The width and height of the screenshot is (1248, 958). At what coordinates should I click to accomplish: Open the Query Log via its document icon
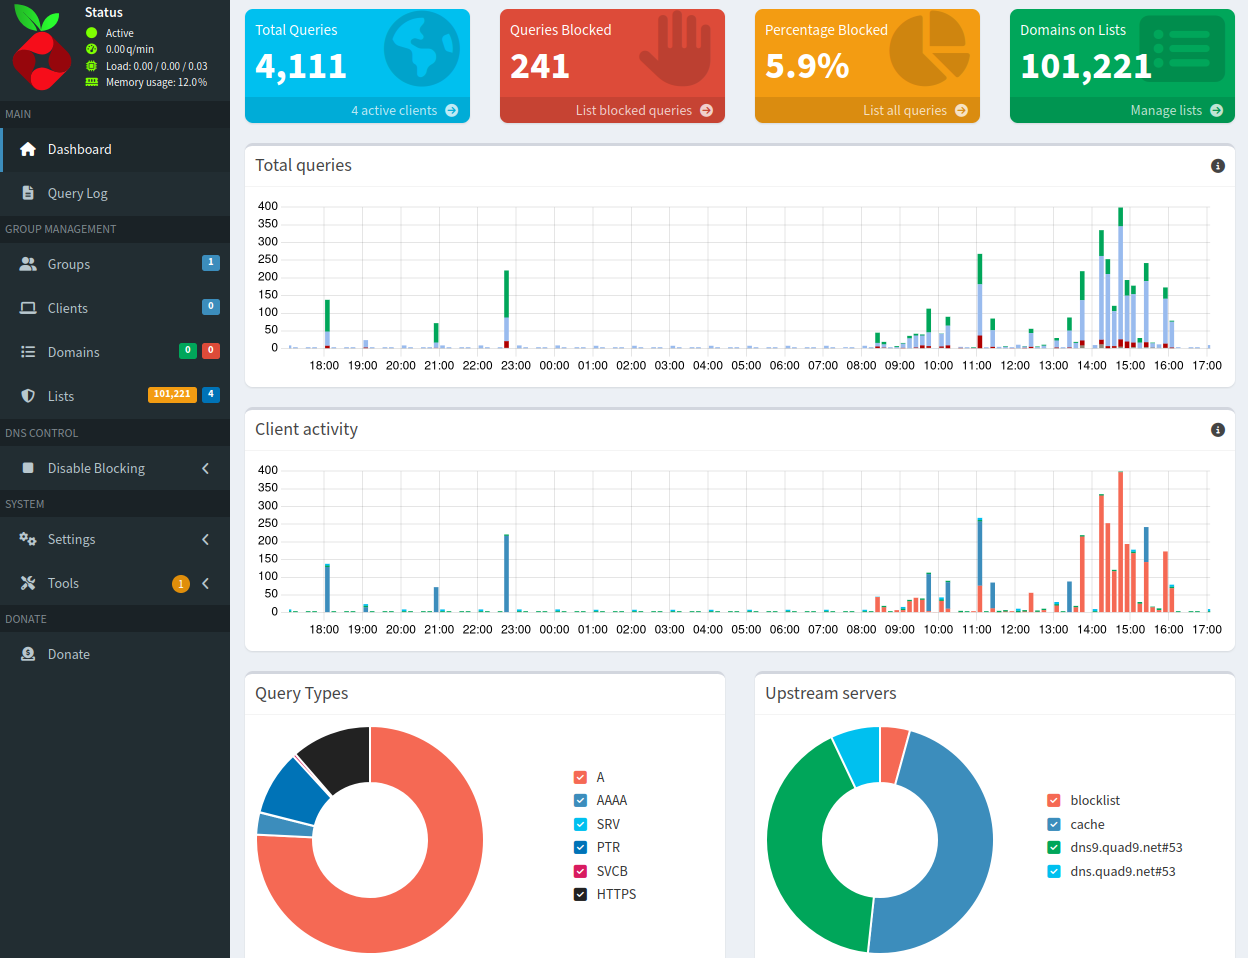pyautogui.click(x=27, y=194)
